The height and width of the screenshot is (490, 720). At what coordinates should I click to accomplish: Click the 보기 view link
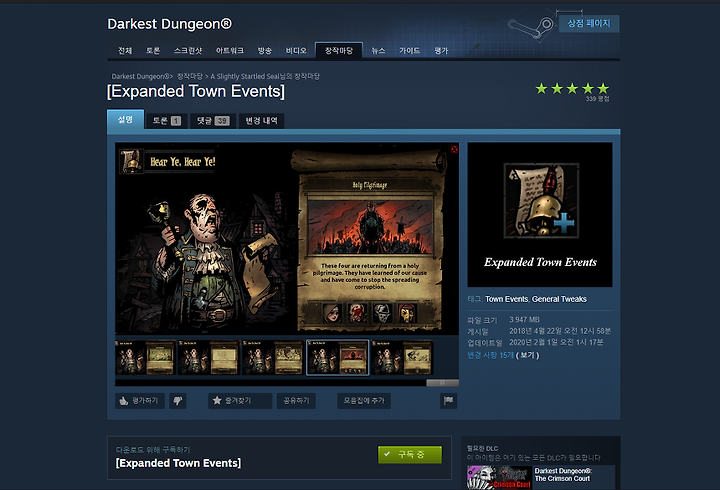point(528,355)
